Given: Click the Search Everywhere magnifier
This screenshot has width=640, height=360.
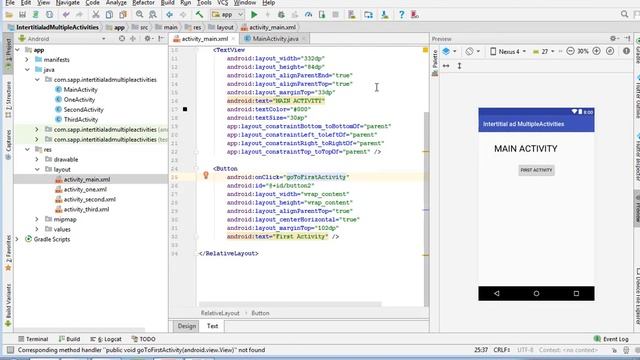Looking at the screenshot, I should coord(624,15).
